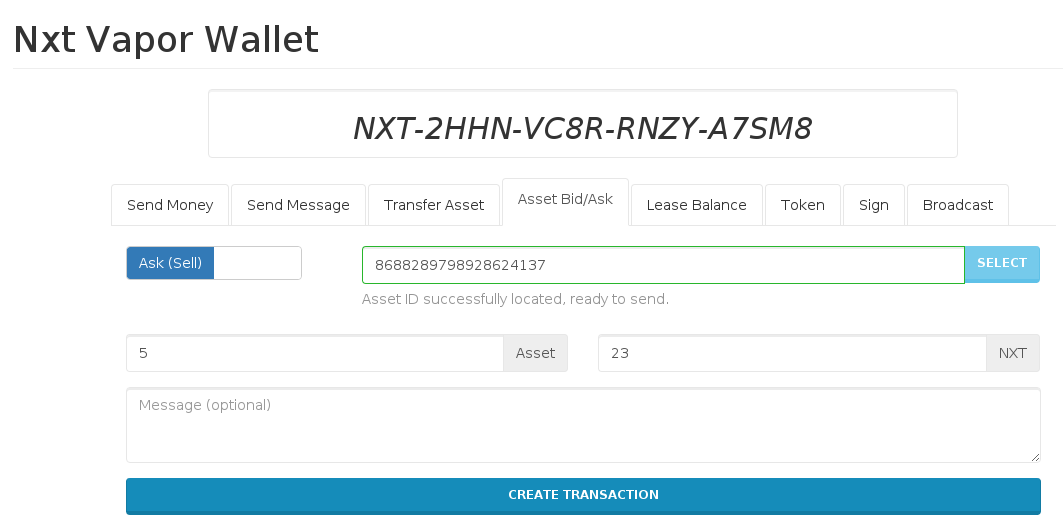Image resolution: width=1063 pixels, height=531 pixels.
Task: Click the Asset unit label addon
Action: coord(536,353)
